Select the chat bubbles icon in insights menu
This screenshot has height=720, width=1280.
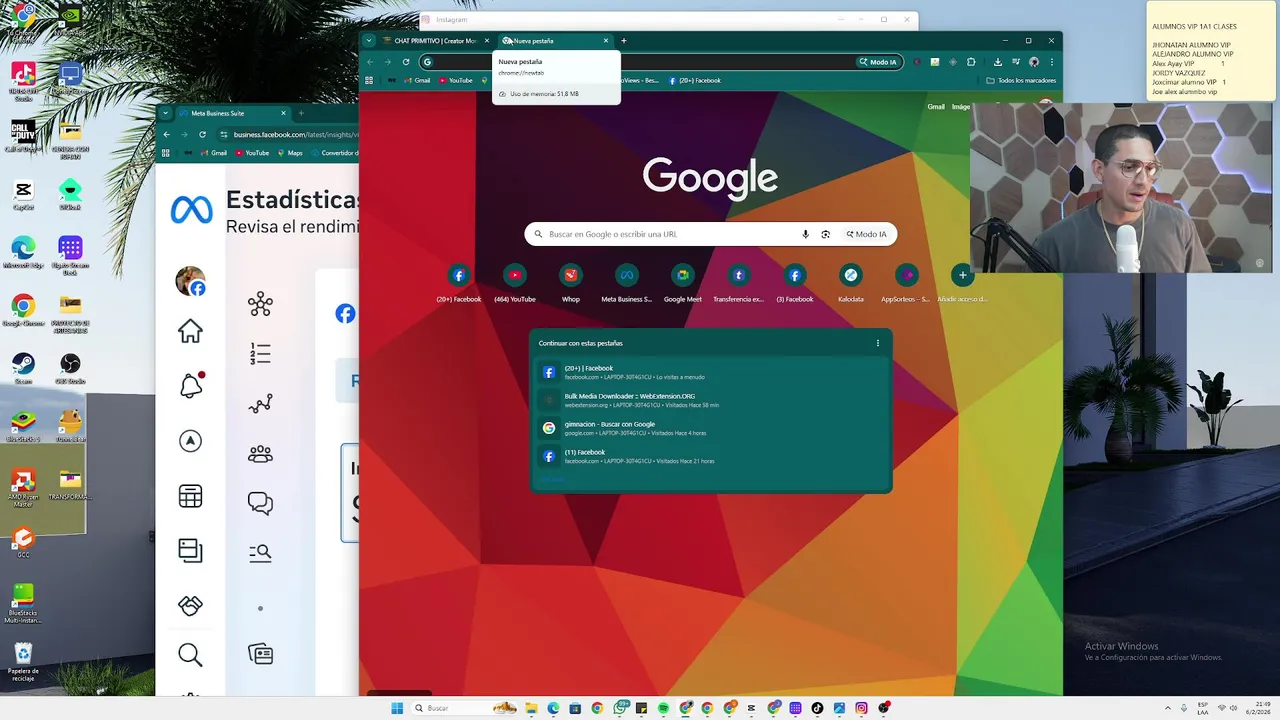tap(260, 504)
